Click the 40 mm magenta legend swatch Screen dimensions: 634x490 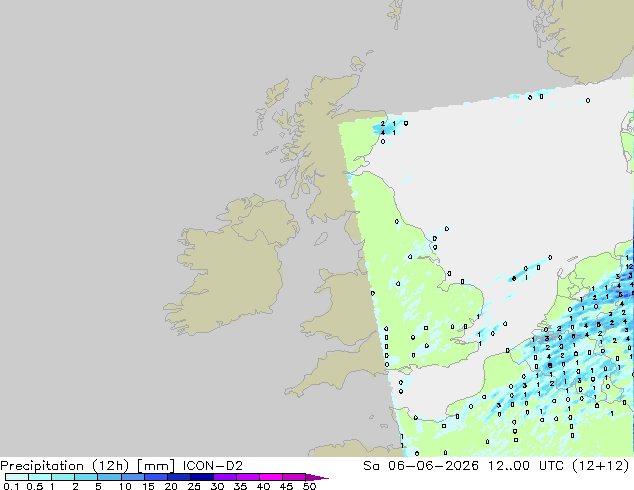coord(271,477)
